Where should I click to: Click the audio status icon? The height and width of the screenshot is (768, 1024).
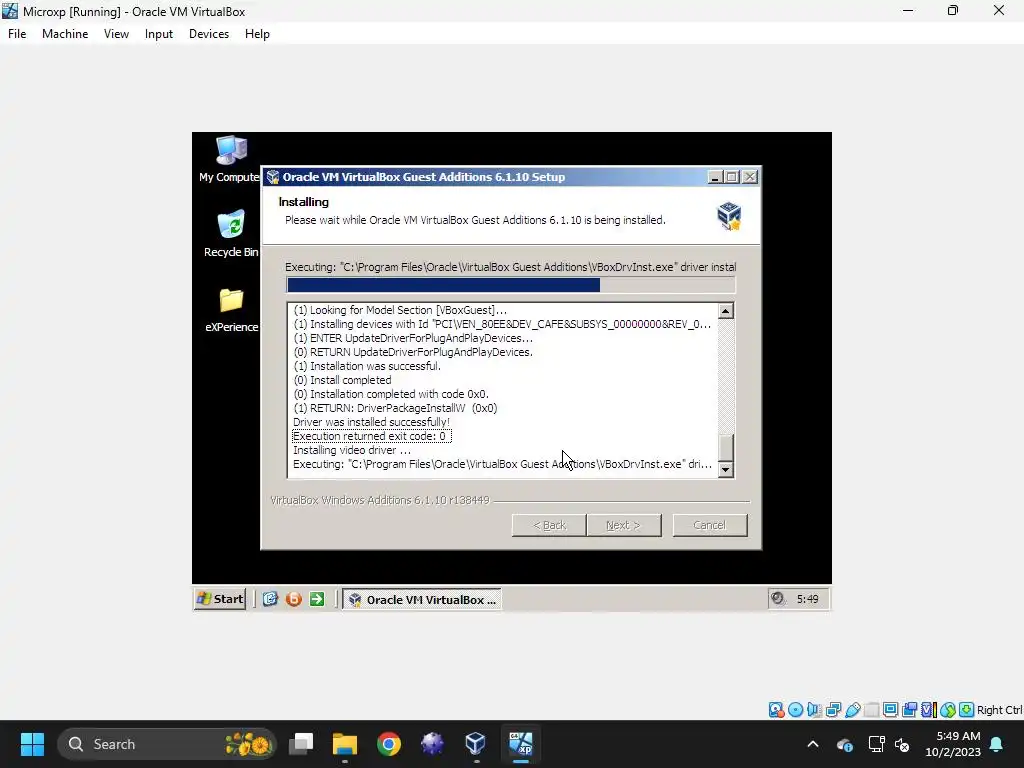pos(814,710)
